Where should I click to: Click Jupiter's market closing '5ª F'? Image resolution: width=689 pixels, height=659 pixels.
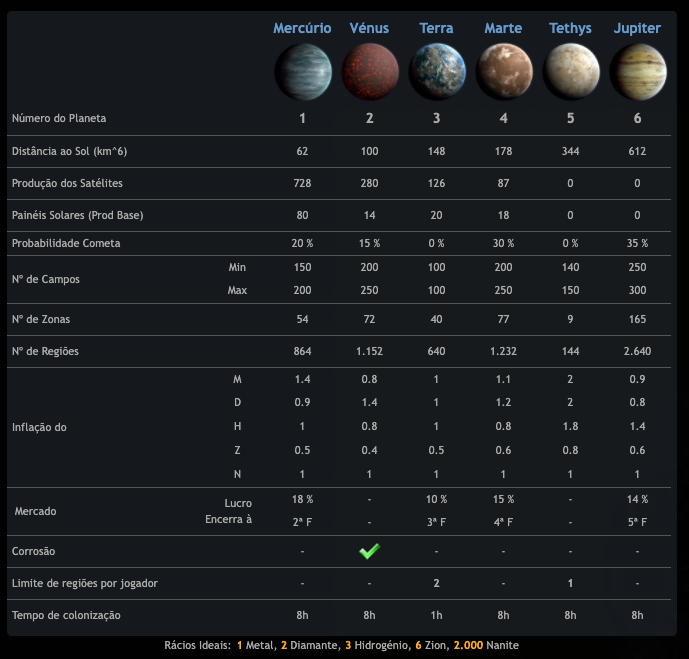[x=637, y=522]
